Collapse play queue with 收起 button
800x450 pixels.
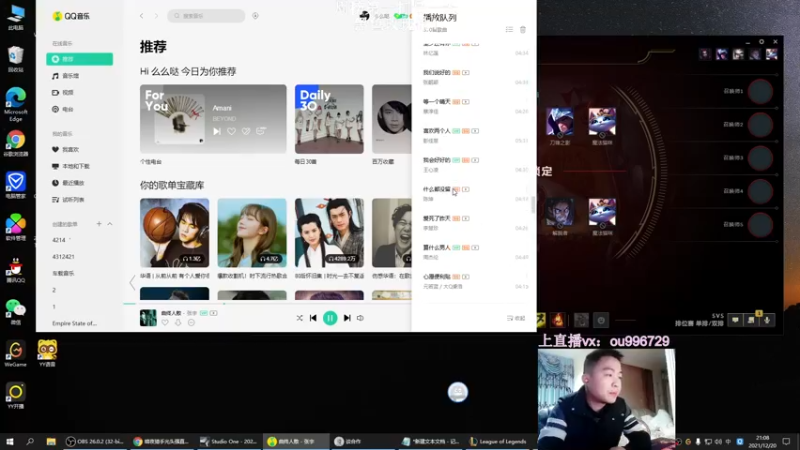(516, 318)
